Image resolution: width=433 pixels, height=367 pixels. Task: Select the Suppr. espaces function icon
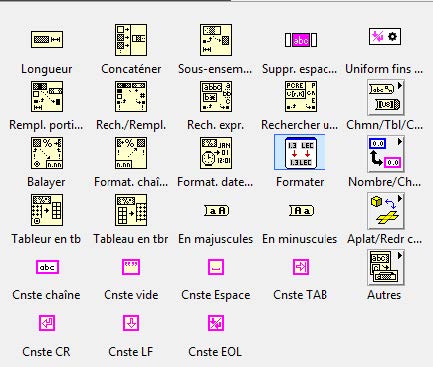[301, 40]
